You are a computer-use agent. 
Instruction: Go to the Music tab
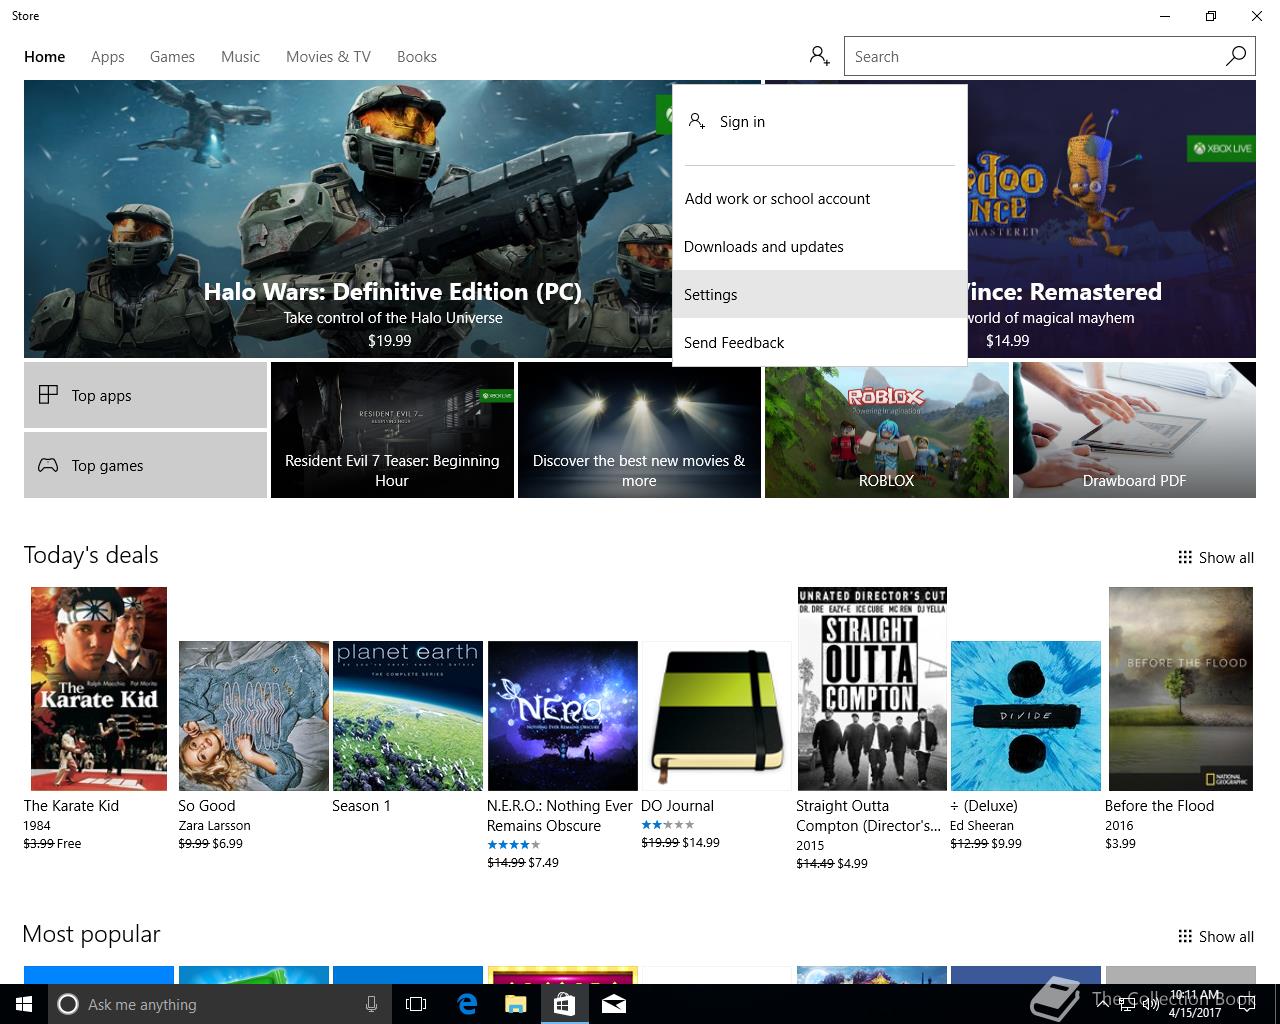tap(240, 57)
